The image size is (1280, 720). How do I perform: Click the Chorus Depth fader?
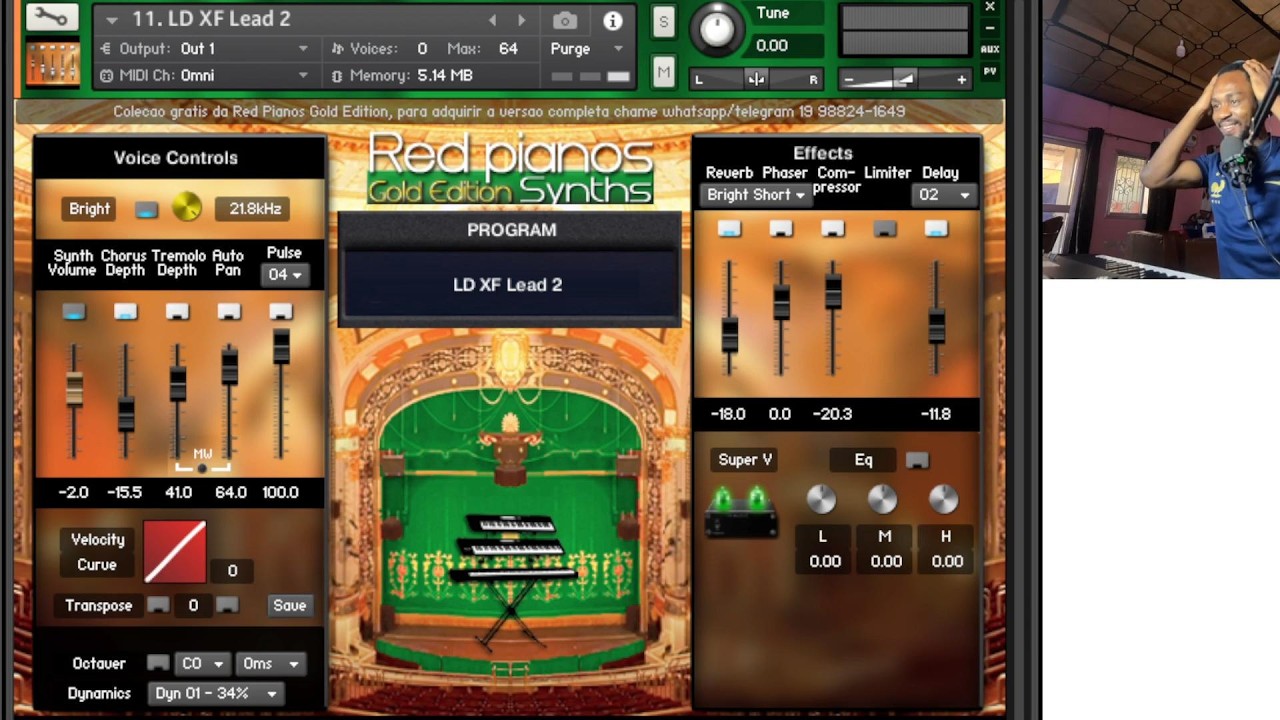pos(126,413)
